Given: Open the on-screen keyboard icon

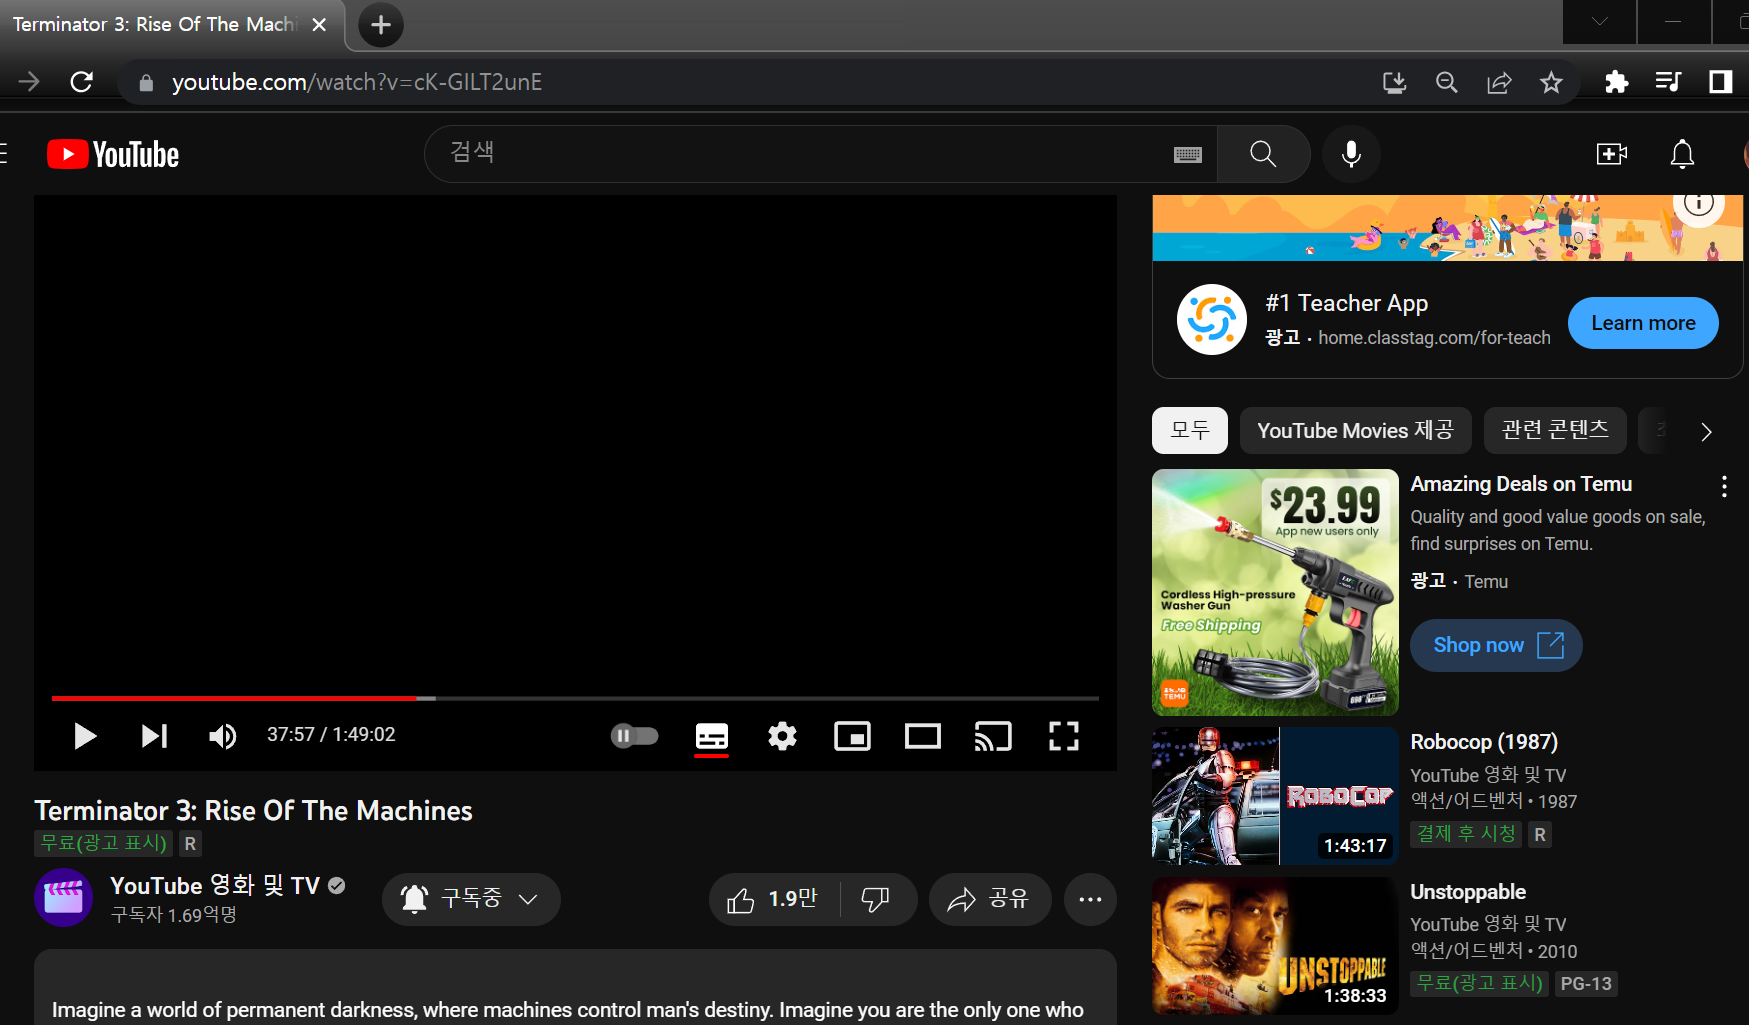Looking at the screenshot, I should pos(1188,155).
